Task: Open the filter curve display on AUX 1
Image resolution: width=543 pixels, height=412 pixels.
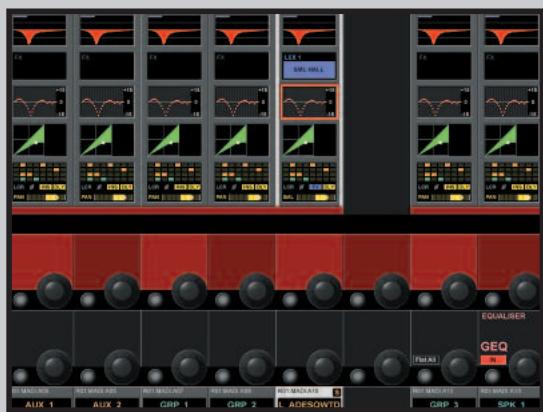Action: coord(39,31)
